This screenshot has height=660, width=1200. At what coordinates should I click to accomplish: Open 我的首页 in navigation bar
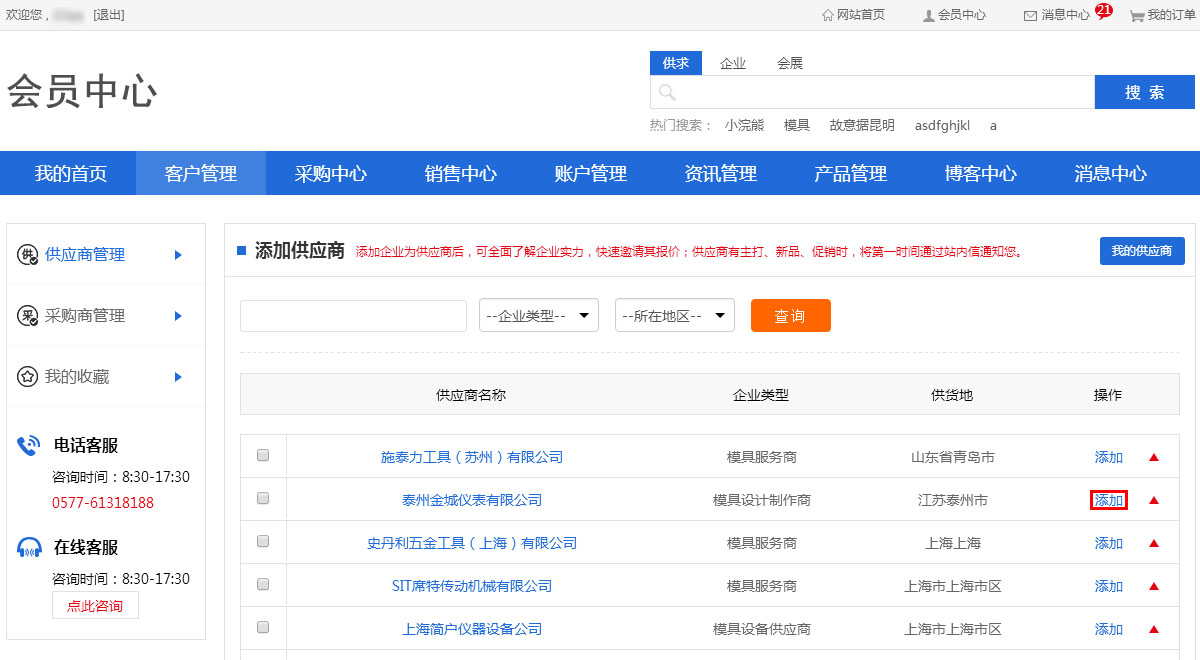[x=71, y=173]
